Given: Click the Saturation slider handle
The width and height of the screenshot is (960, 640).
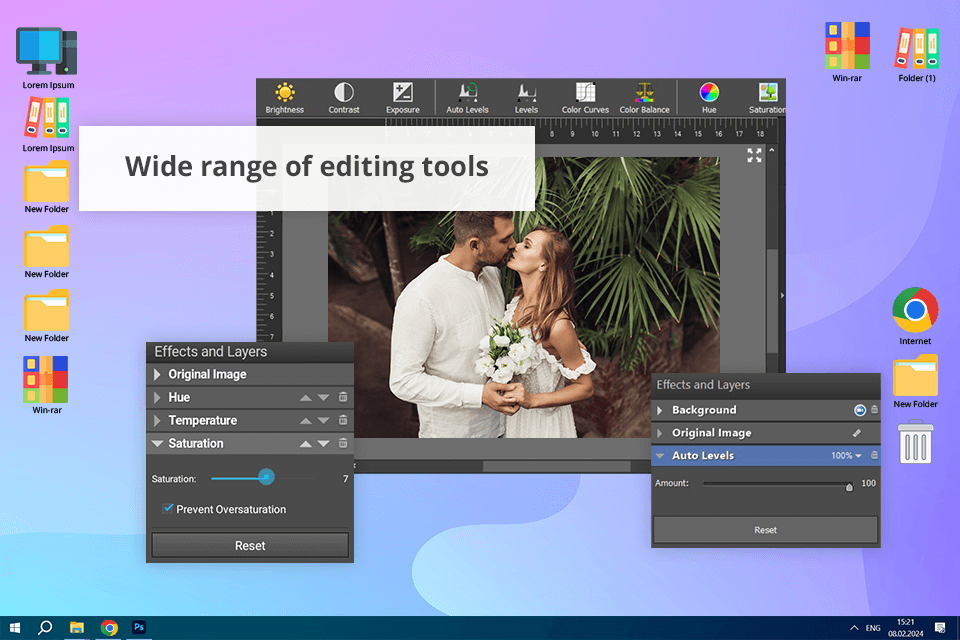Looking at the screenshot, I should tap(266, 476).
